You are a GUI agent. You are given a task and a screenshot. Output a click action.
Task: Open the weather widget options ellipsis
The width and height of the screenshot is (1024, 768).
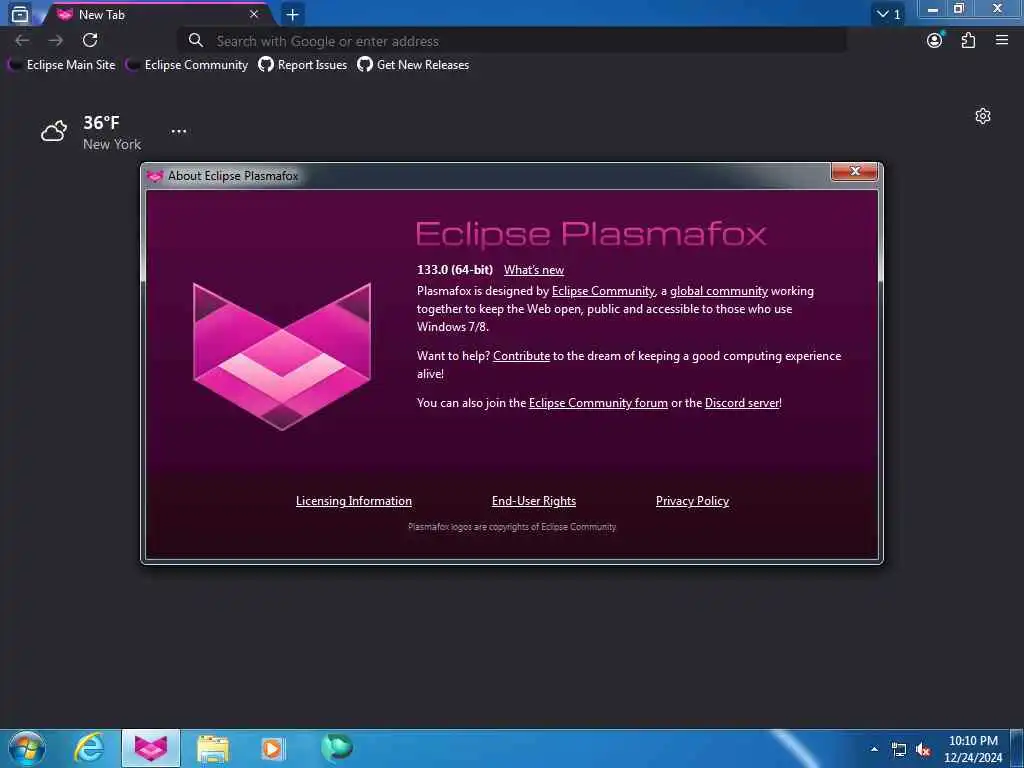[x=178, y=131]
